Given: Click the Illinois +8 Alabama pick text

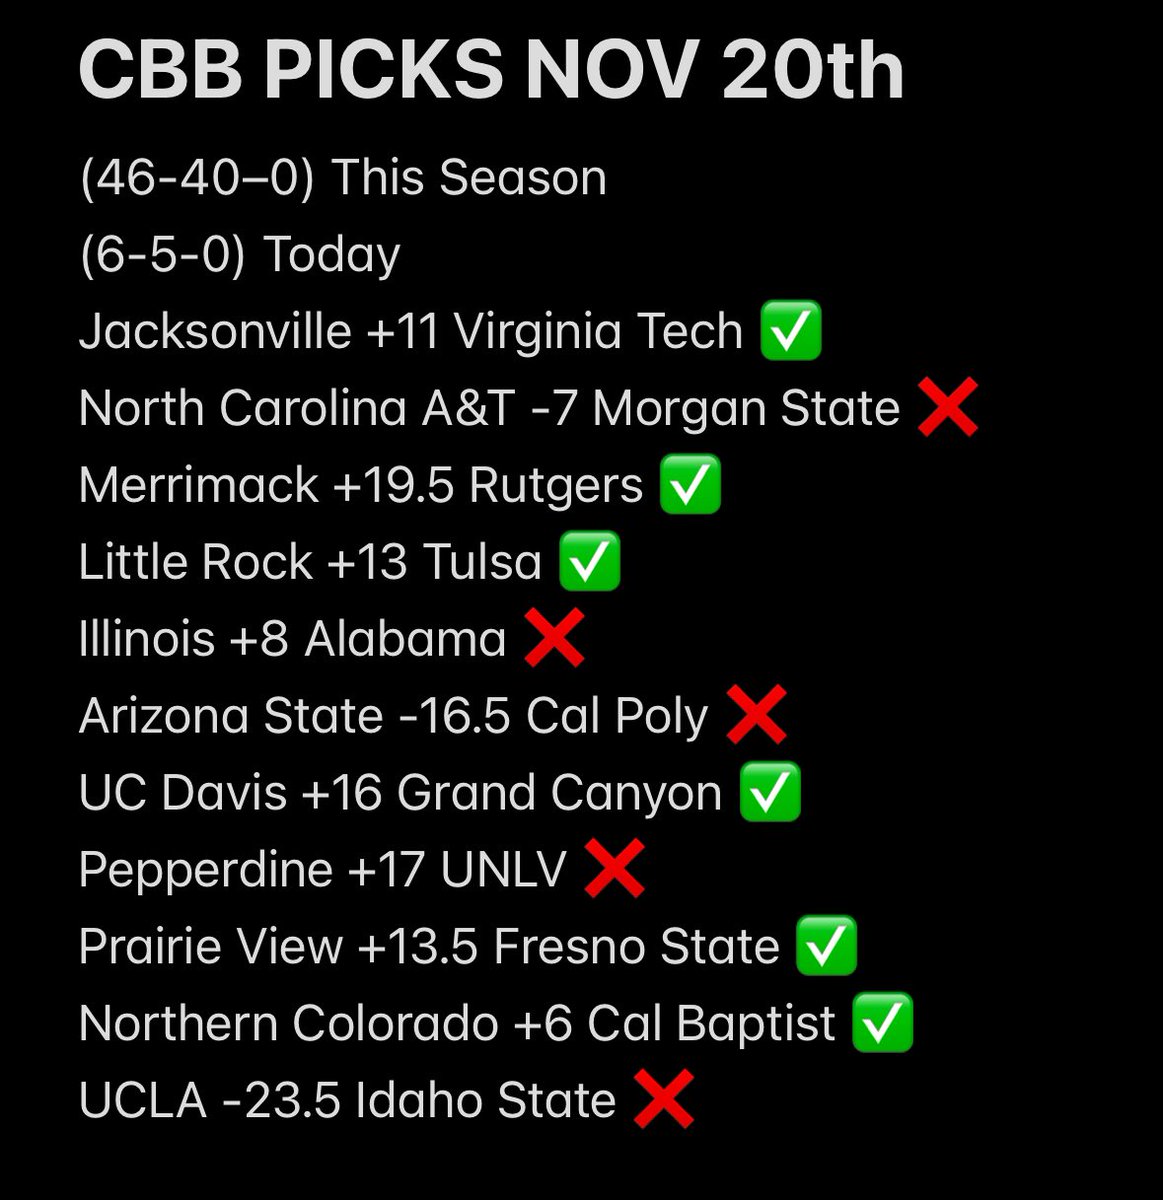Looking at the screenshot, I should point(293,639).
